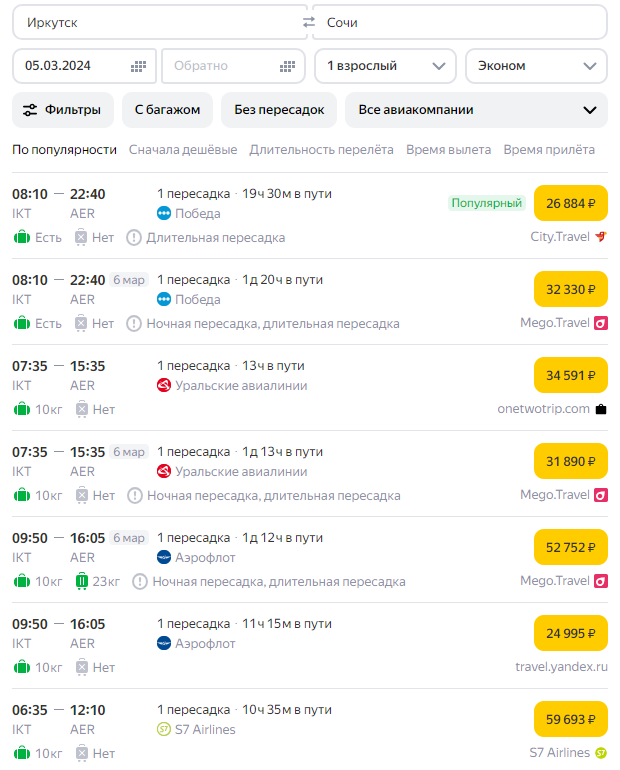Open calendar icon in return date field
This screenshot has height=770, width=620.
point(288,66)
